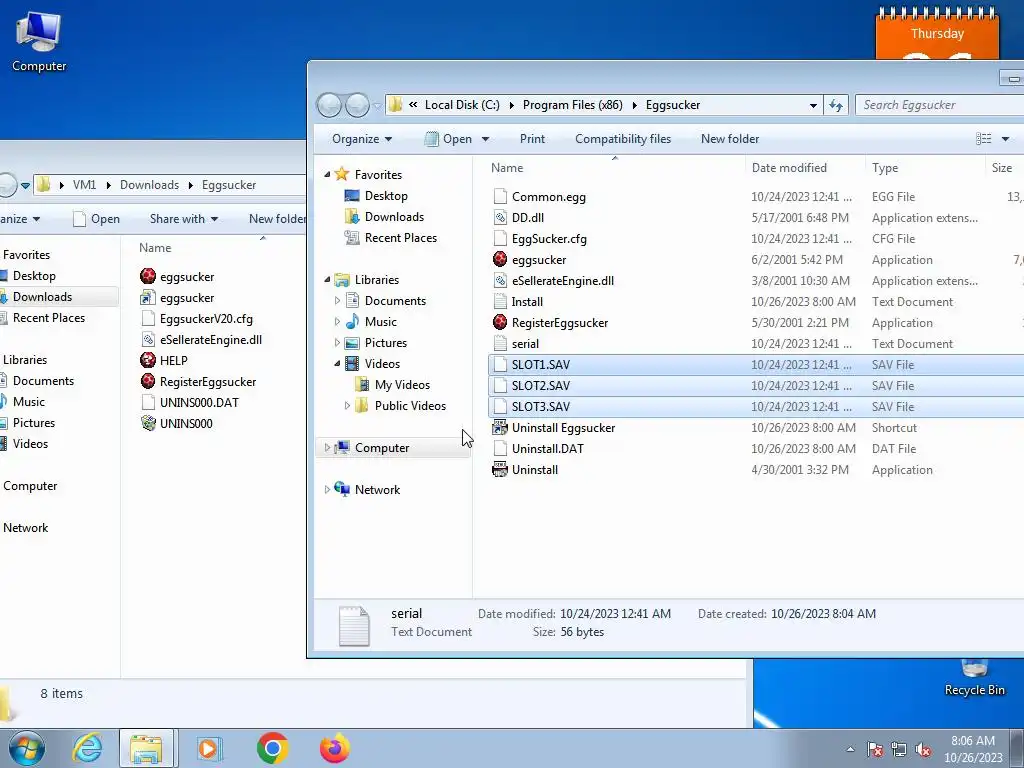Select Program Files (x86) in the breadcrumb

573,105
